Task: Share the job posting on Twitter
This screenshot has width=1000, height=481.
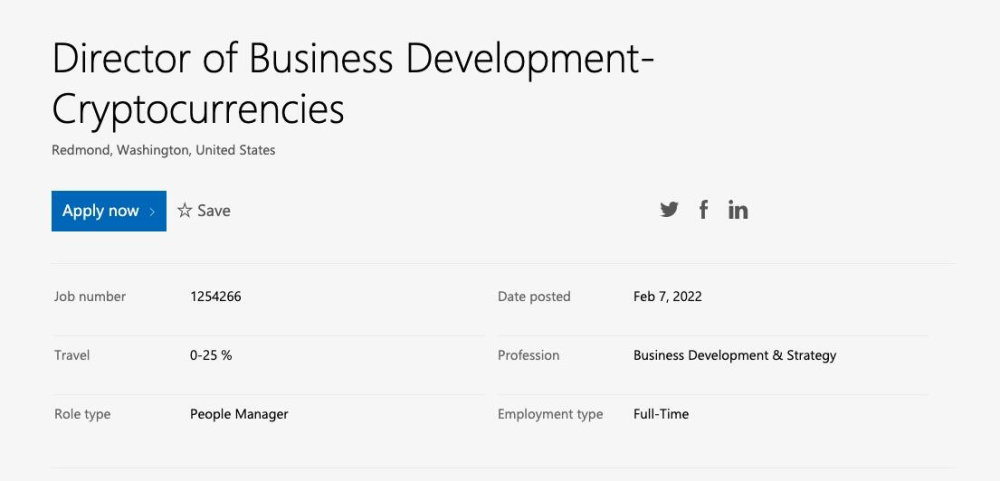Action: 669,210
